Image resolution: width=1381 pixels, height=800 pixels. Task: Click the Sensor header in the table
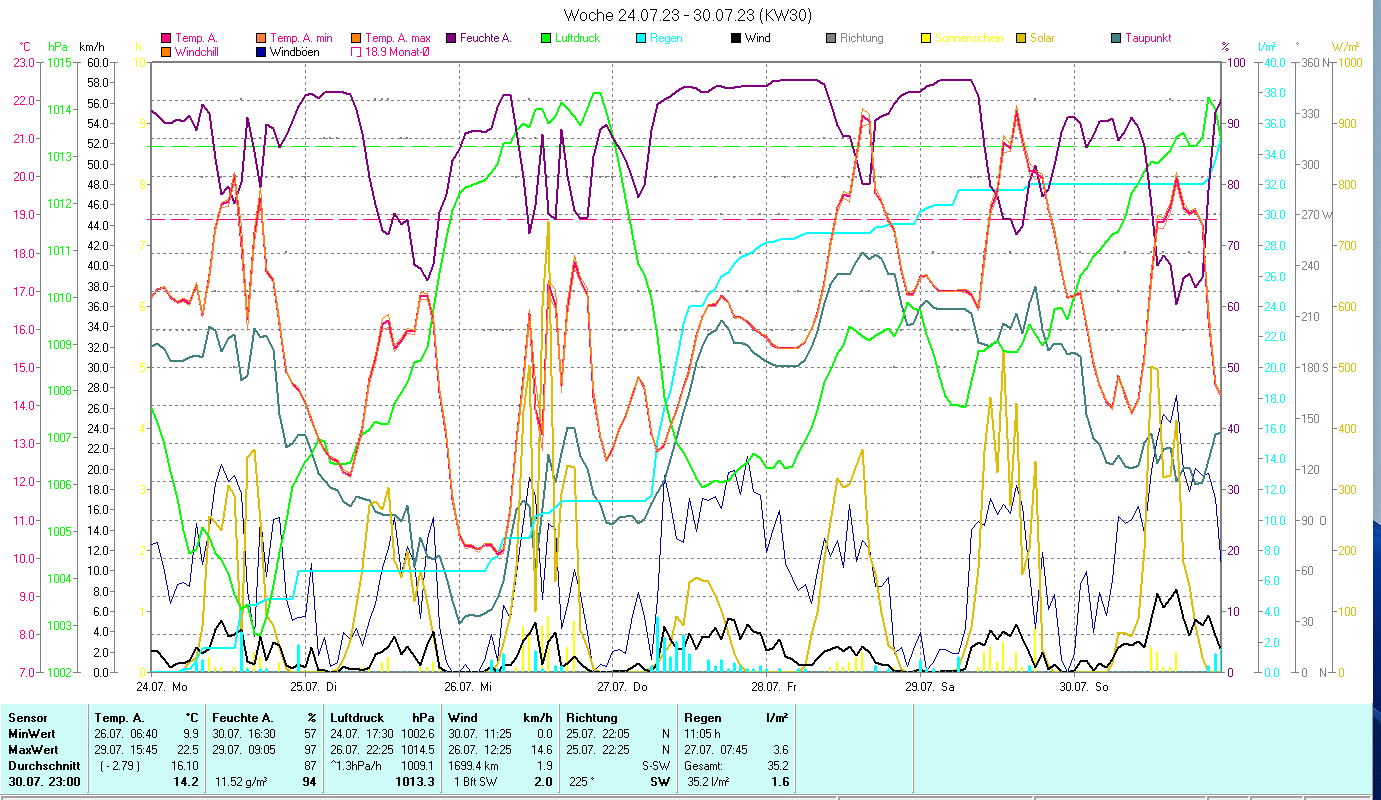[x=26, y=718]
